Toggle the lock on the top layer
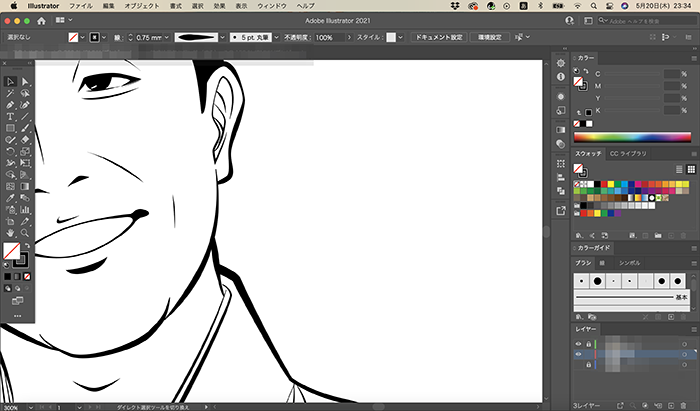Image resolution: width=700 pixels, height=411 pixels. pyautogui.click(x=588, y=344)
